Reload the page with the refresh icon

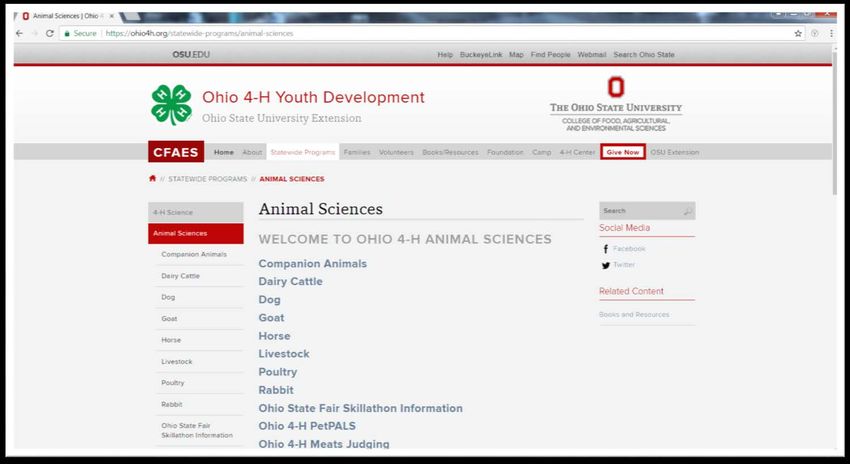coord(50,33)
